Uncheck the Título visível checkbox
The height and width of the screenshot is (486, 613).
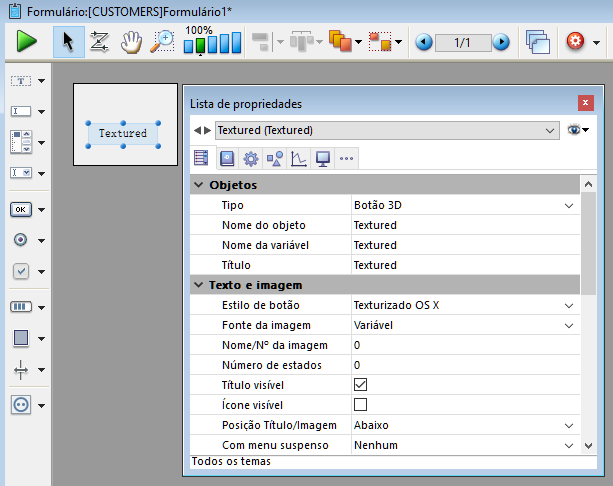361,385
